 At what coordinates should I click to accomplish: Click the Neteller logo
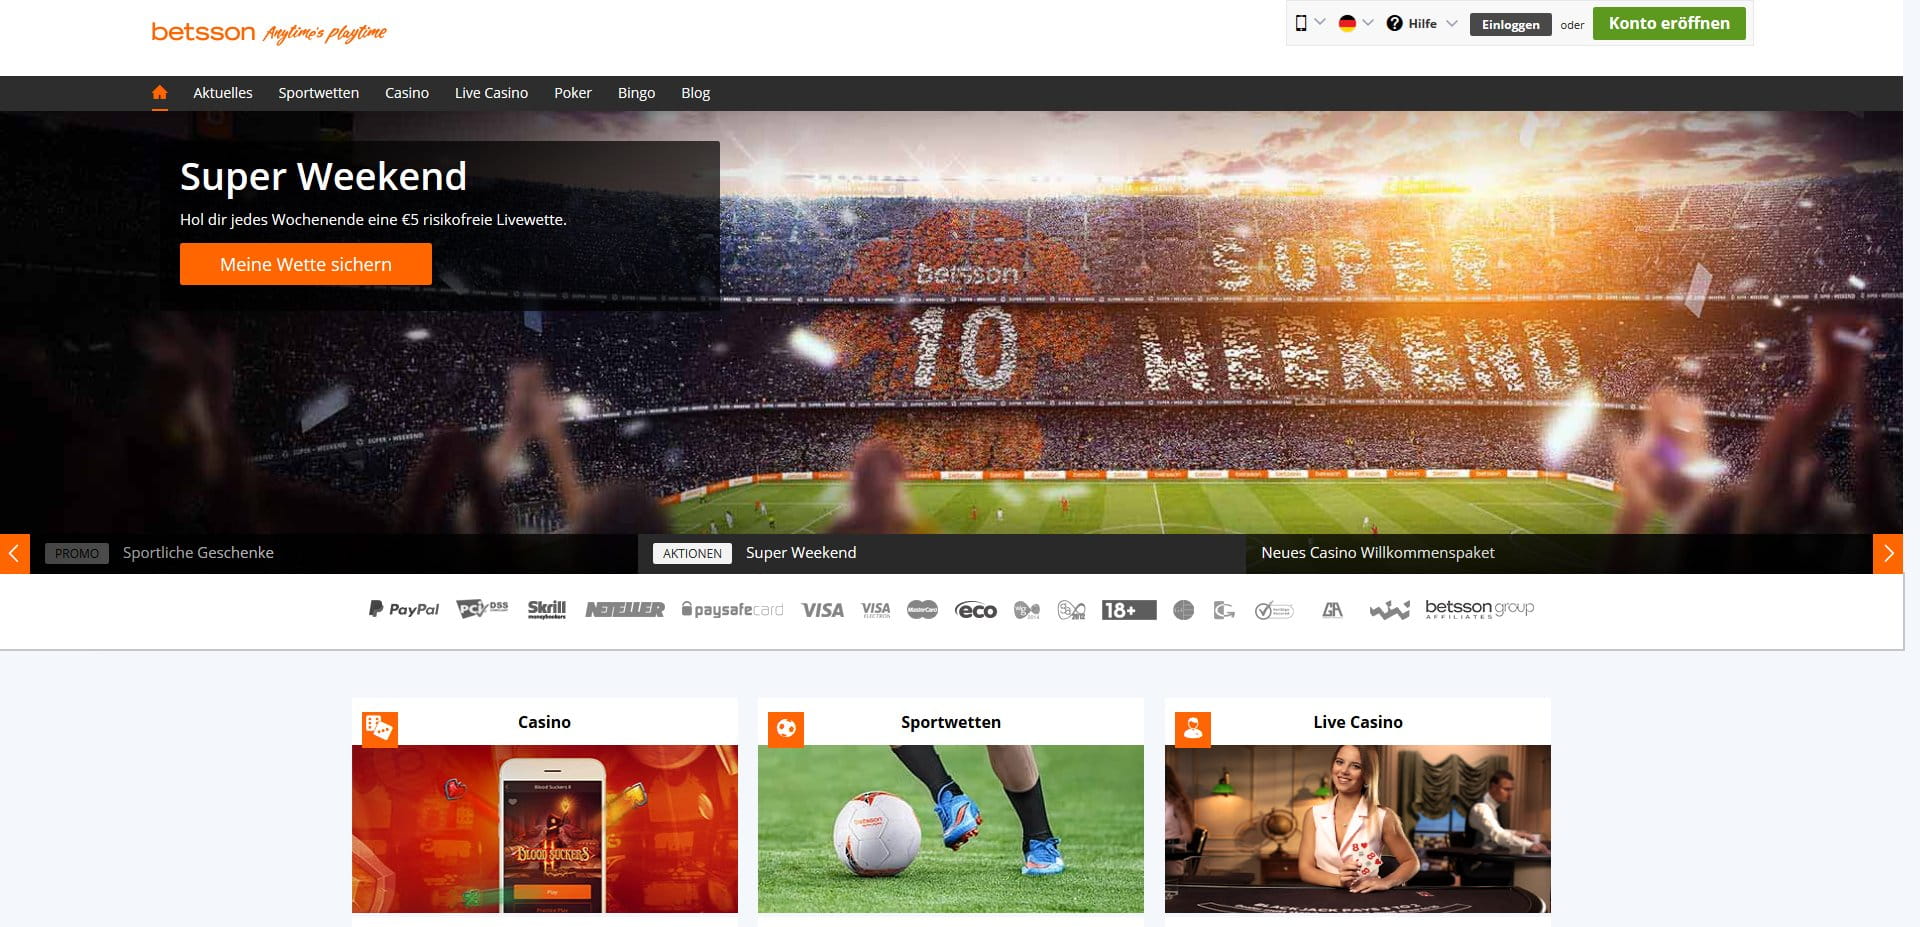pyautogui.click(x=625, y=609)
